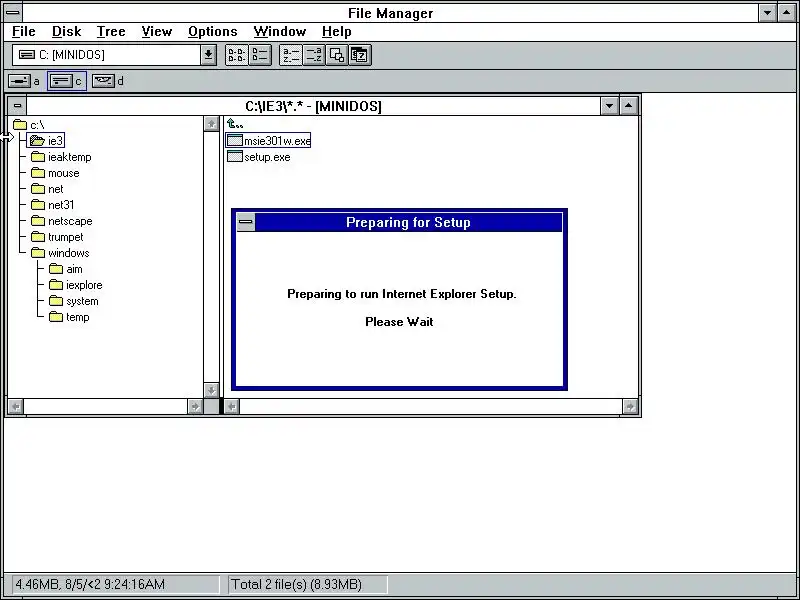
Task: Click the tree pane scroll down arrow
Action: [211, 391]
